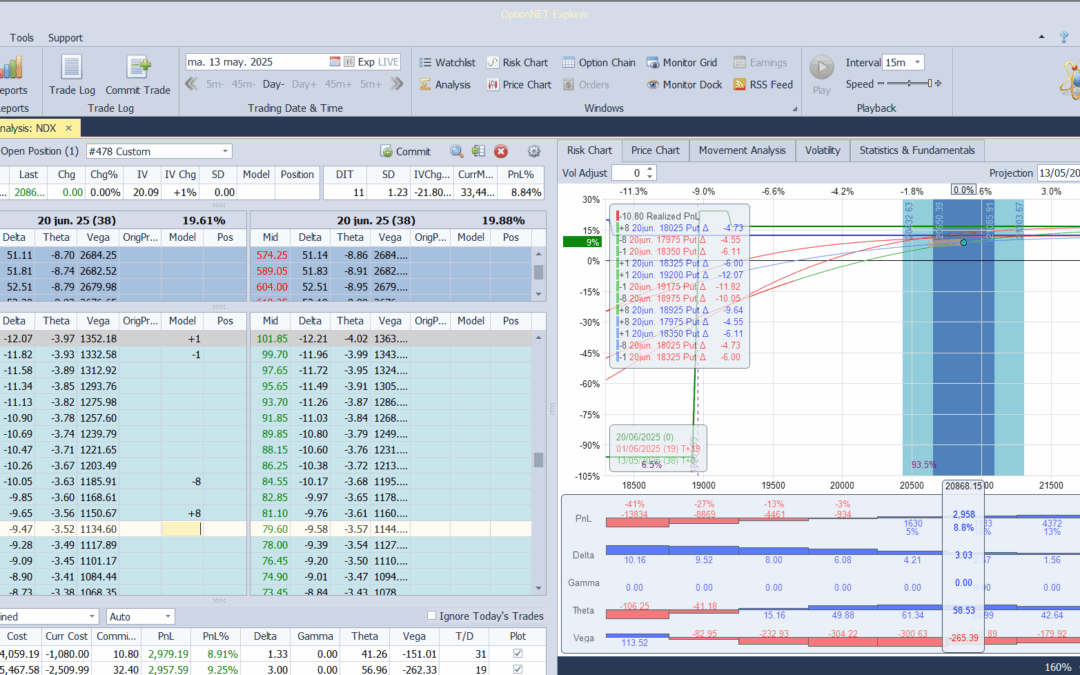Click the export grid icon beside magnifier
This screenshot has width=1080, height=675.
[479, 151]
